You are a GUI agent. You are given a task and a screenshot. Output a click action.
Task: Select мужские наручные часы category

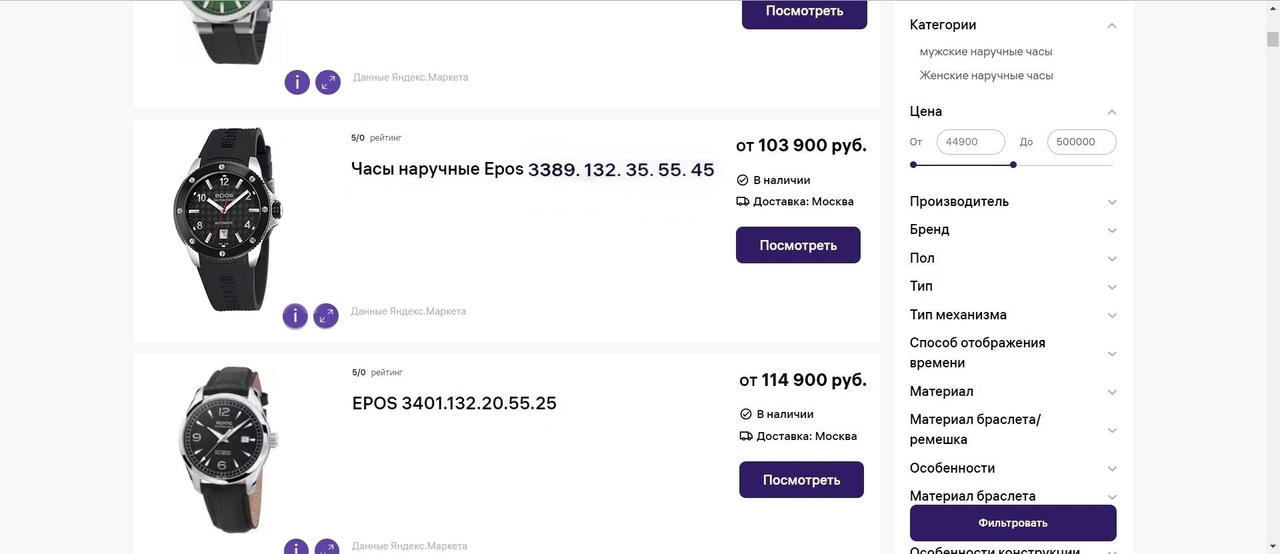(x=986, y=52)
